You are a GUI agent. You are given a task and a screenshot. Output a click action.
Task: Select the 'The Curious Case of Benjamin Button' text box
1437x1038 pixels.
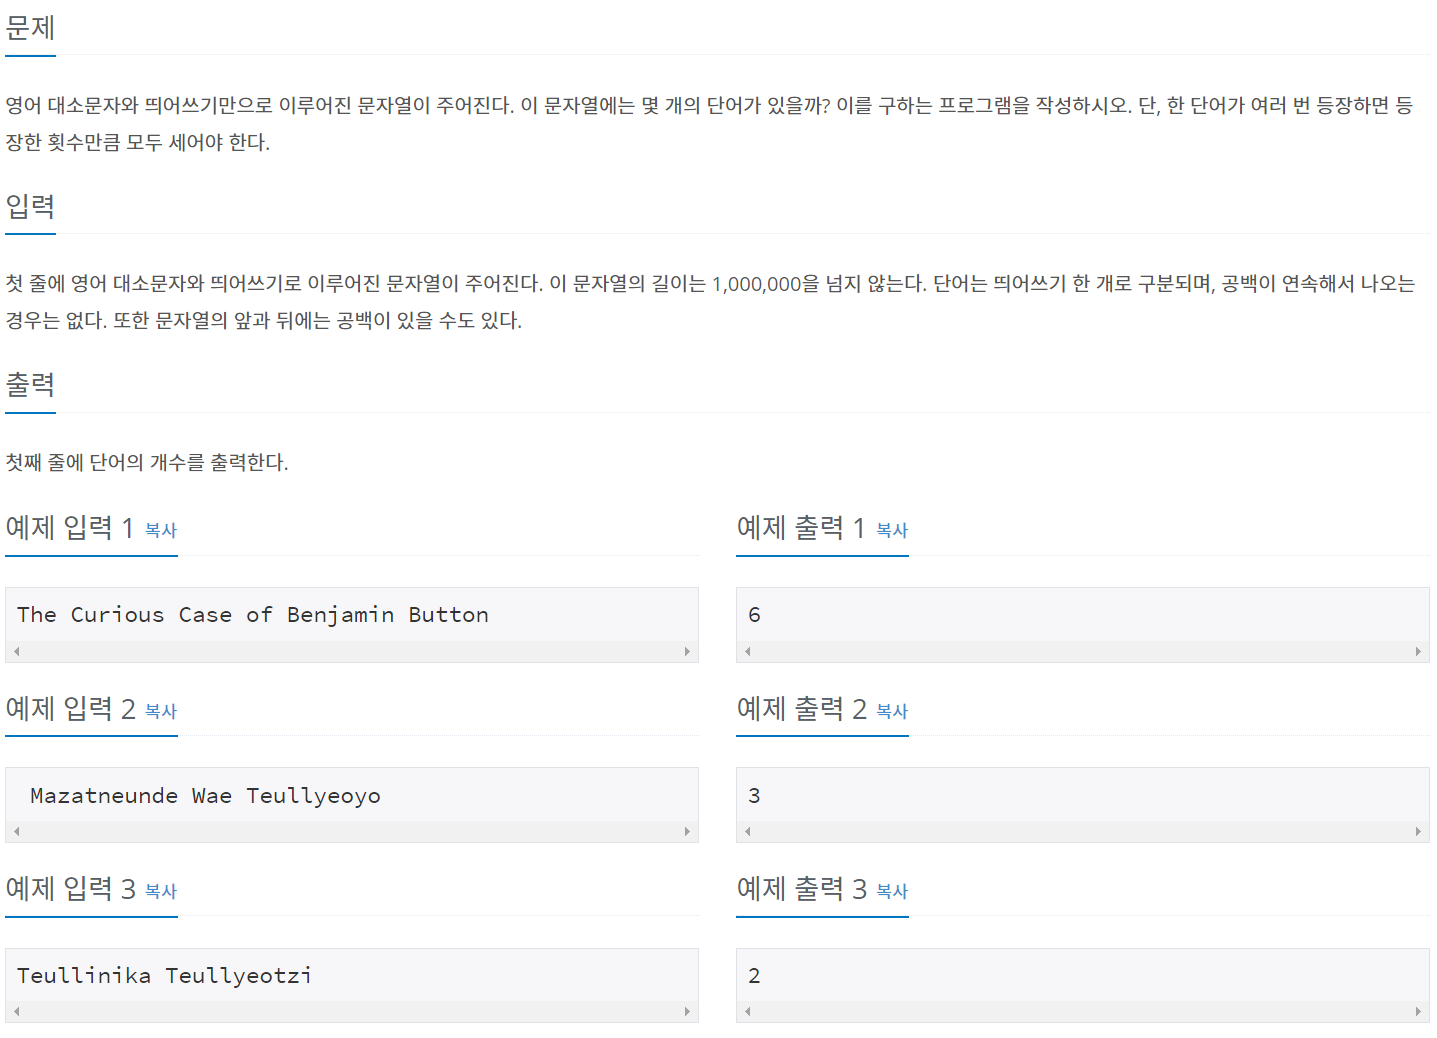350,614
